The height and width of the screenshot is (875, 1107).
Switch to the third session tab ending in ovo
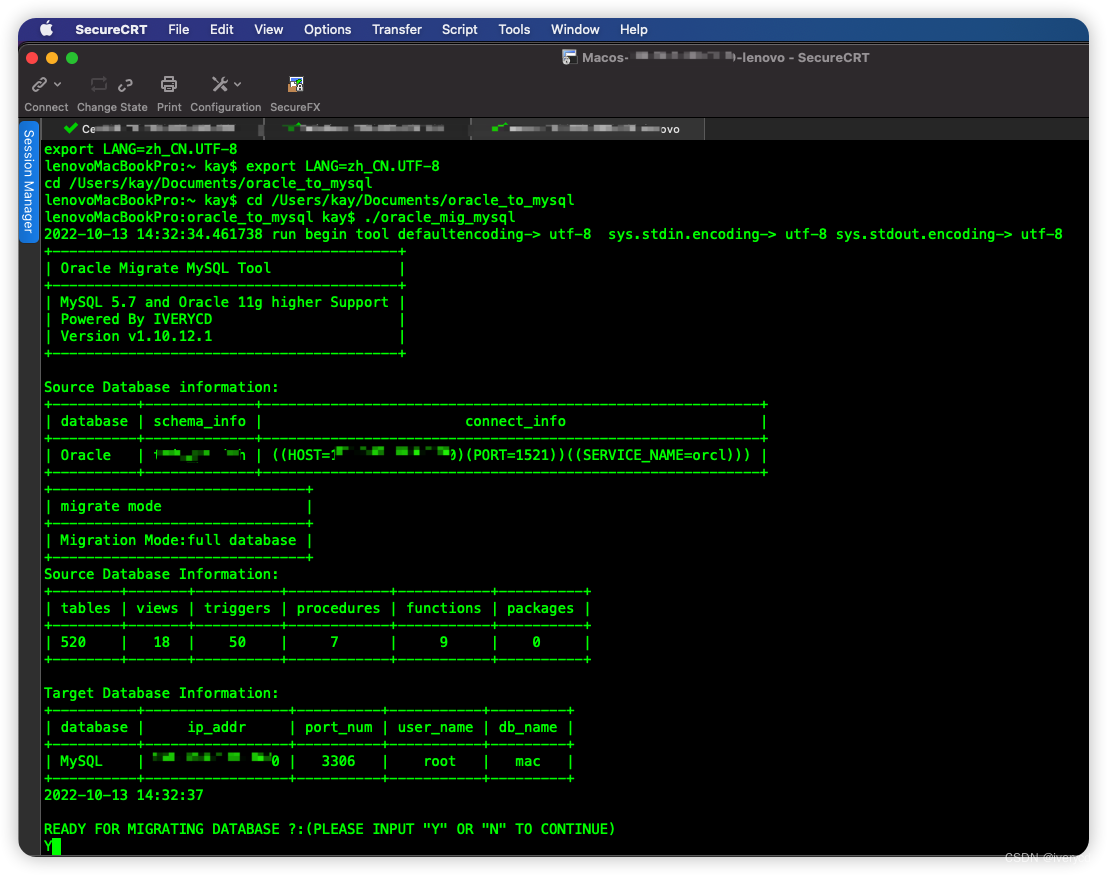click(587, 129)
